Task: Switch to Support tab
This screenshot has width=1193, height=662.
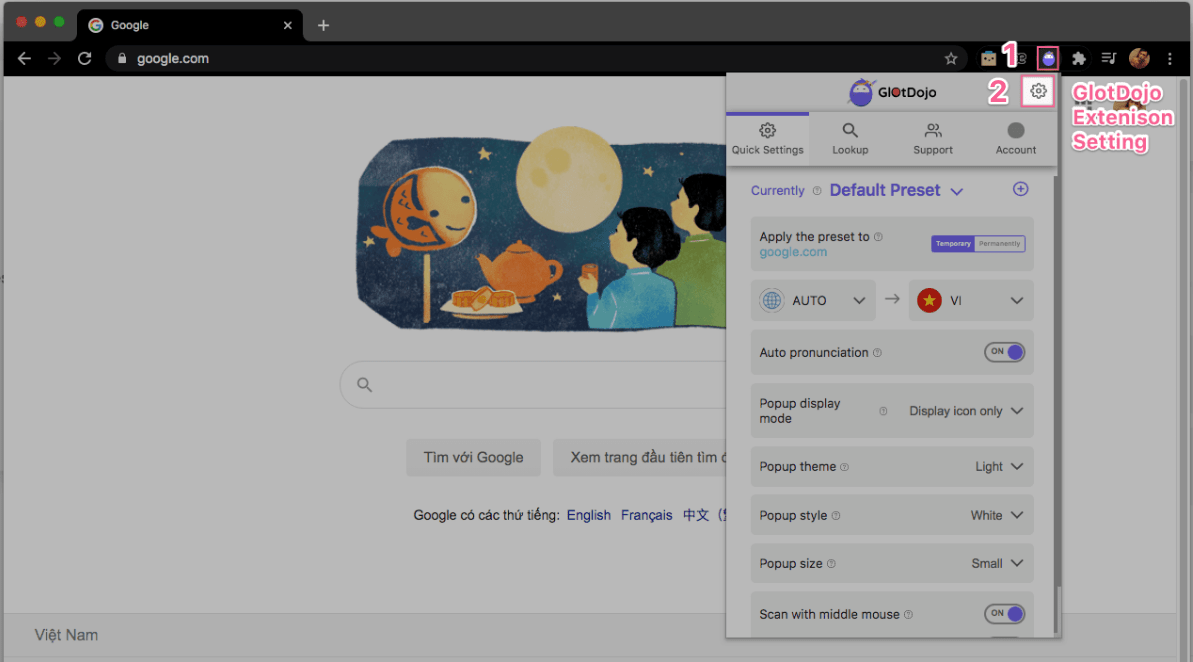Action: tap(933, 138)
